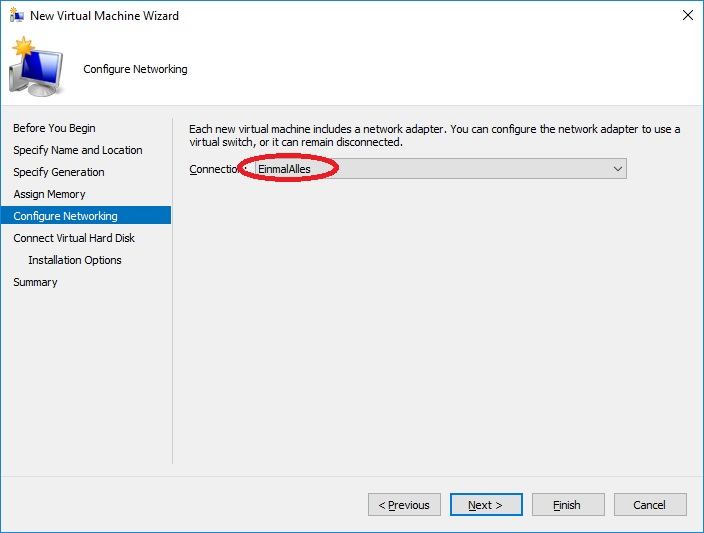Cancel the wizard
This screenshot has width=704, height=533.
click(x=650, y=505)
